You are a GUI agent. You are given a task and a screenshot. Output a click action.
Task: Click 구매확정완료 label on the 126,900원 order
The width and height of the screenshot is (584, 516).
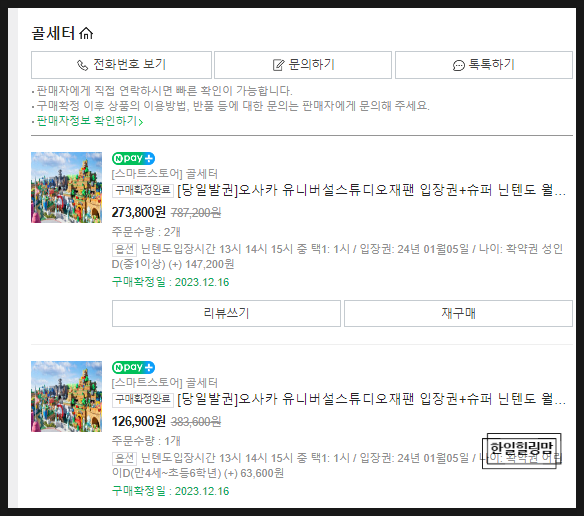point(143,399)
